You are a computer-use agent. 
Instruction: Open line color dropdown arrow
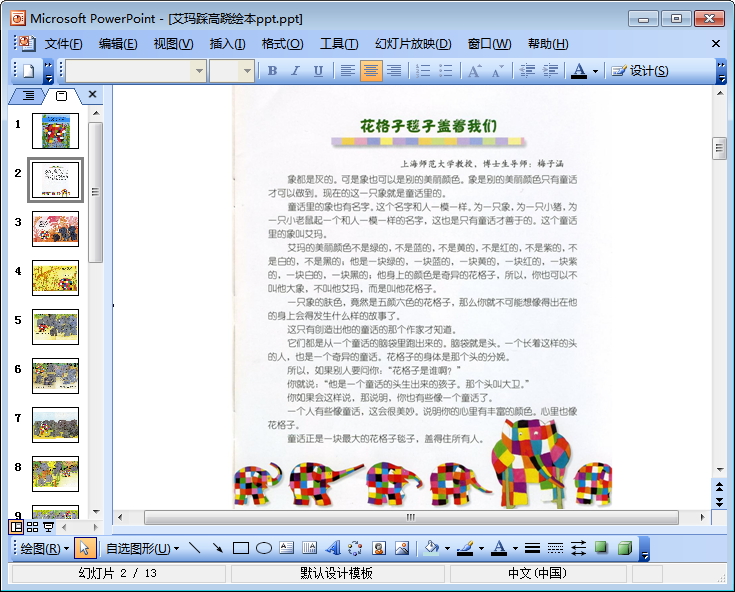point(481,548)
